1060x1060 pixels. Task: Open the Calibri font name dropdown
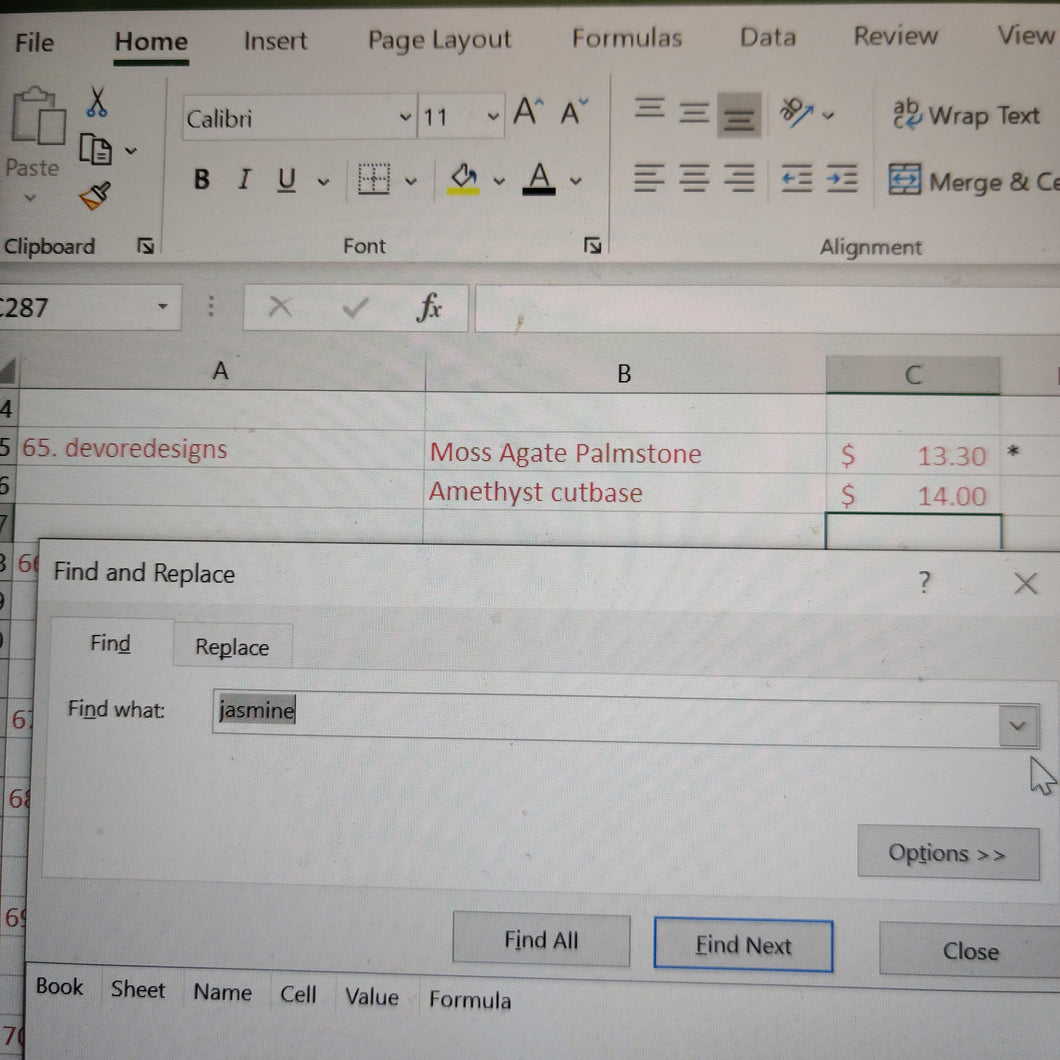tap(405, 118)
